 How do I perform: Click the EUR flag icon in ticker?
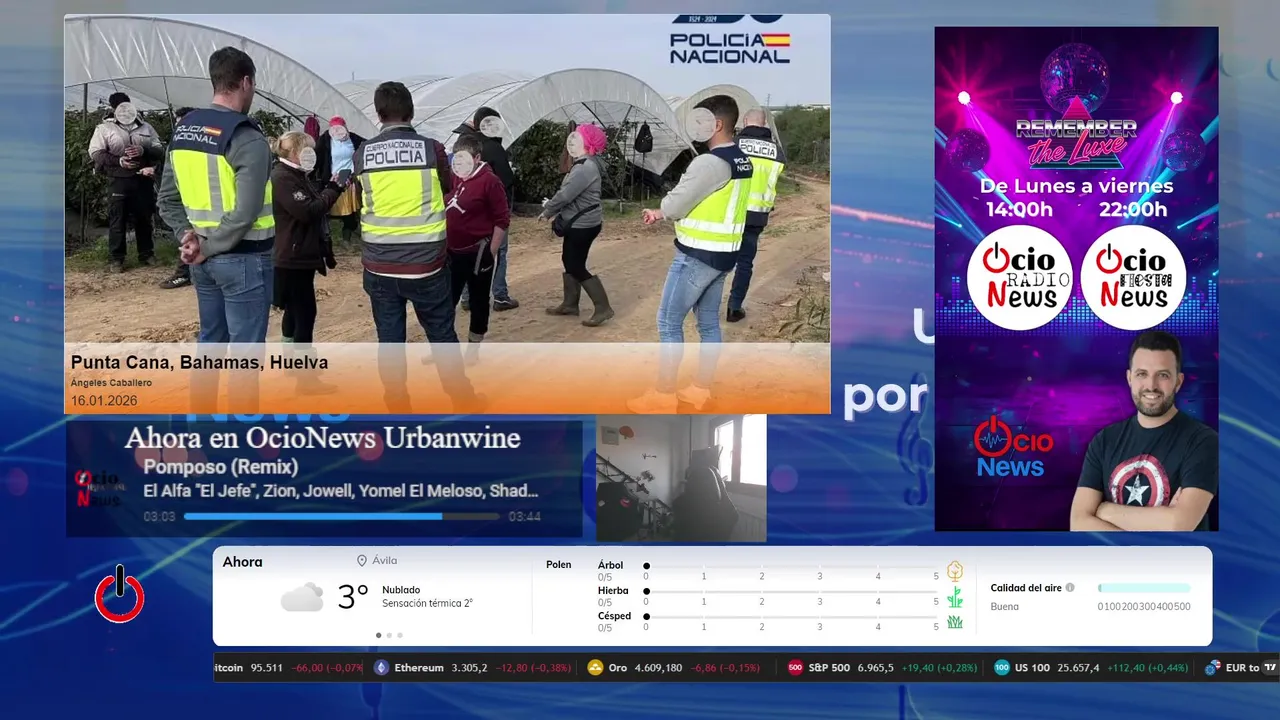point(1212,668)
